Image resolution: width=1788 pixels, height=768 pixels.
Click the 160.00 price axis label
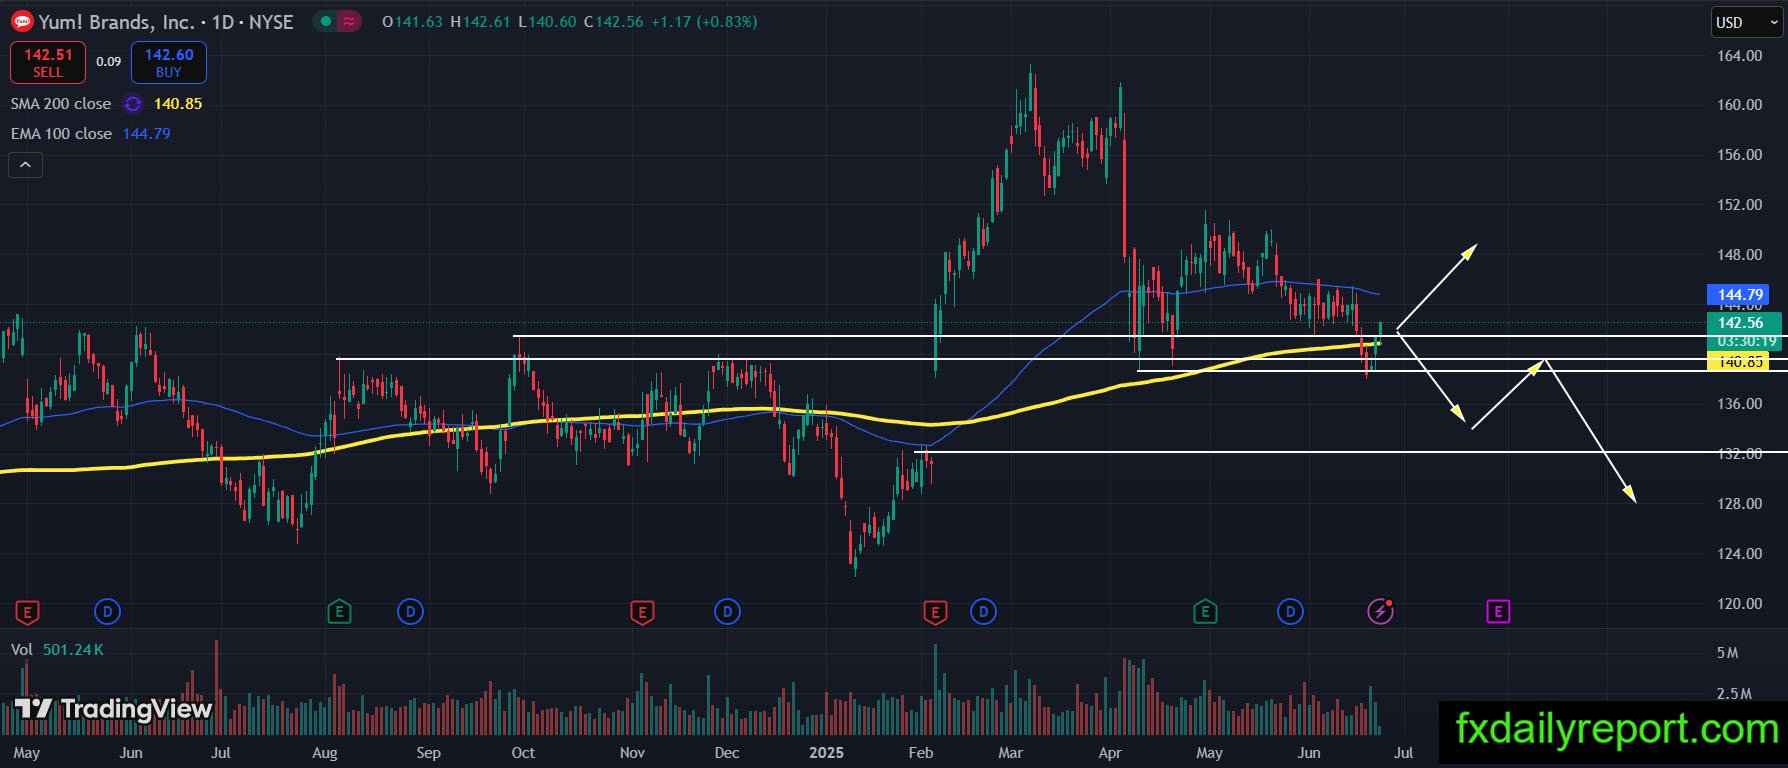click(x=1740, y=105)
